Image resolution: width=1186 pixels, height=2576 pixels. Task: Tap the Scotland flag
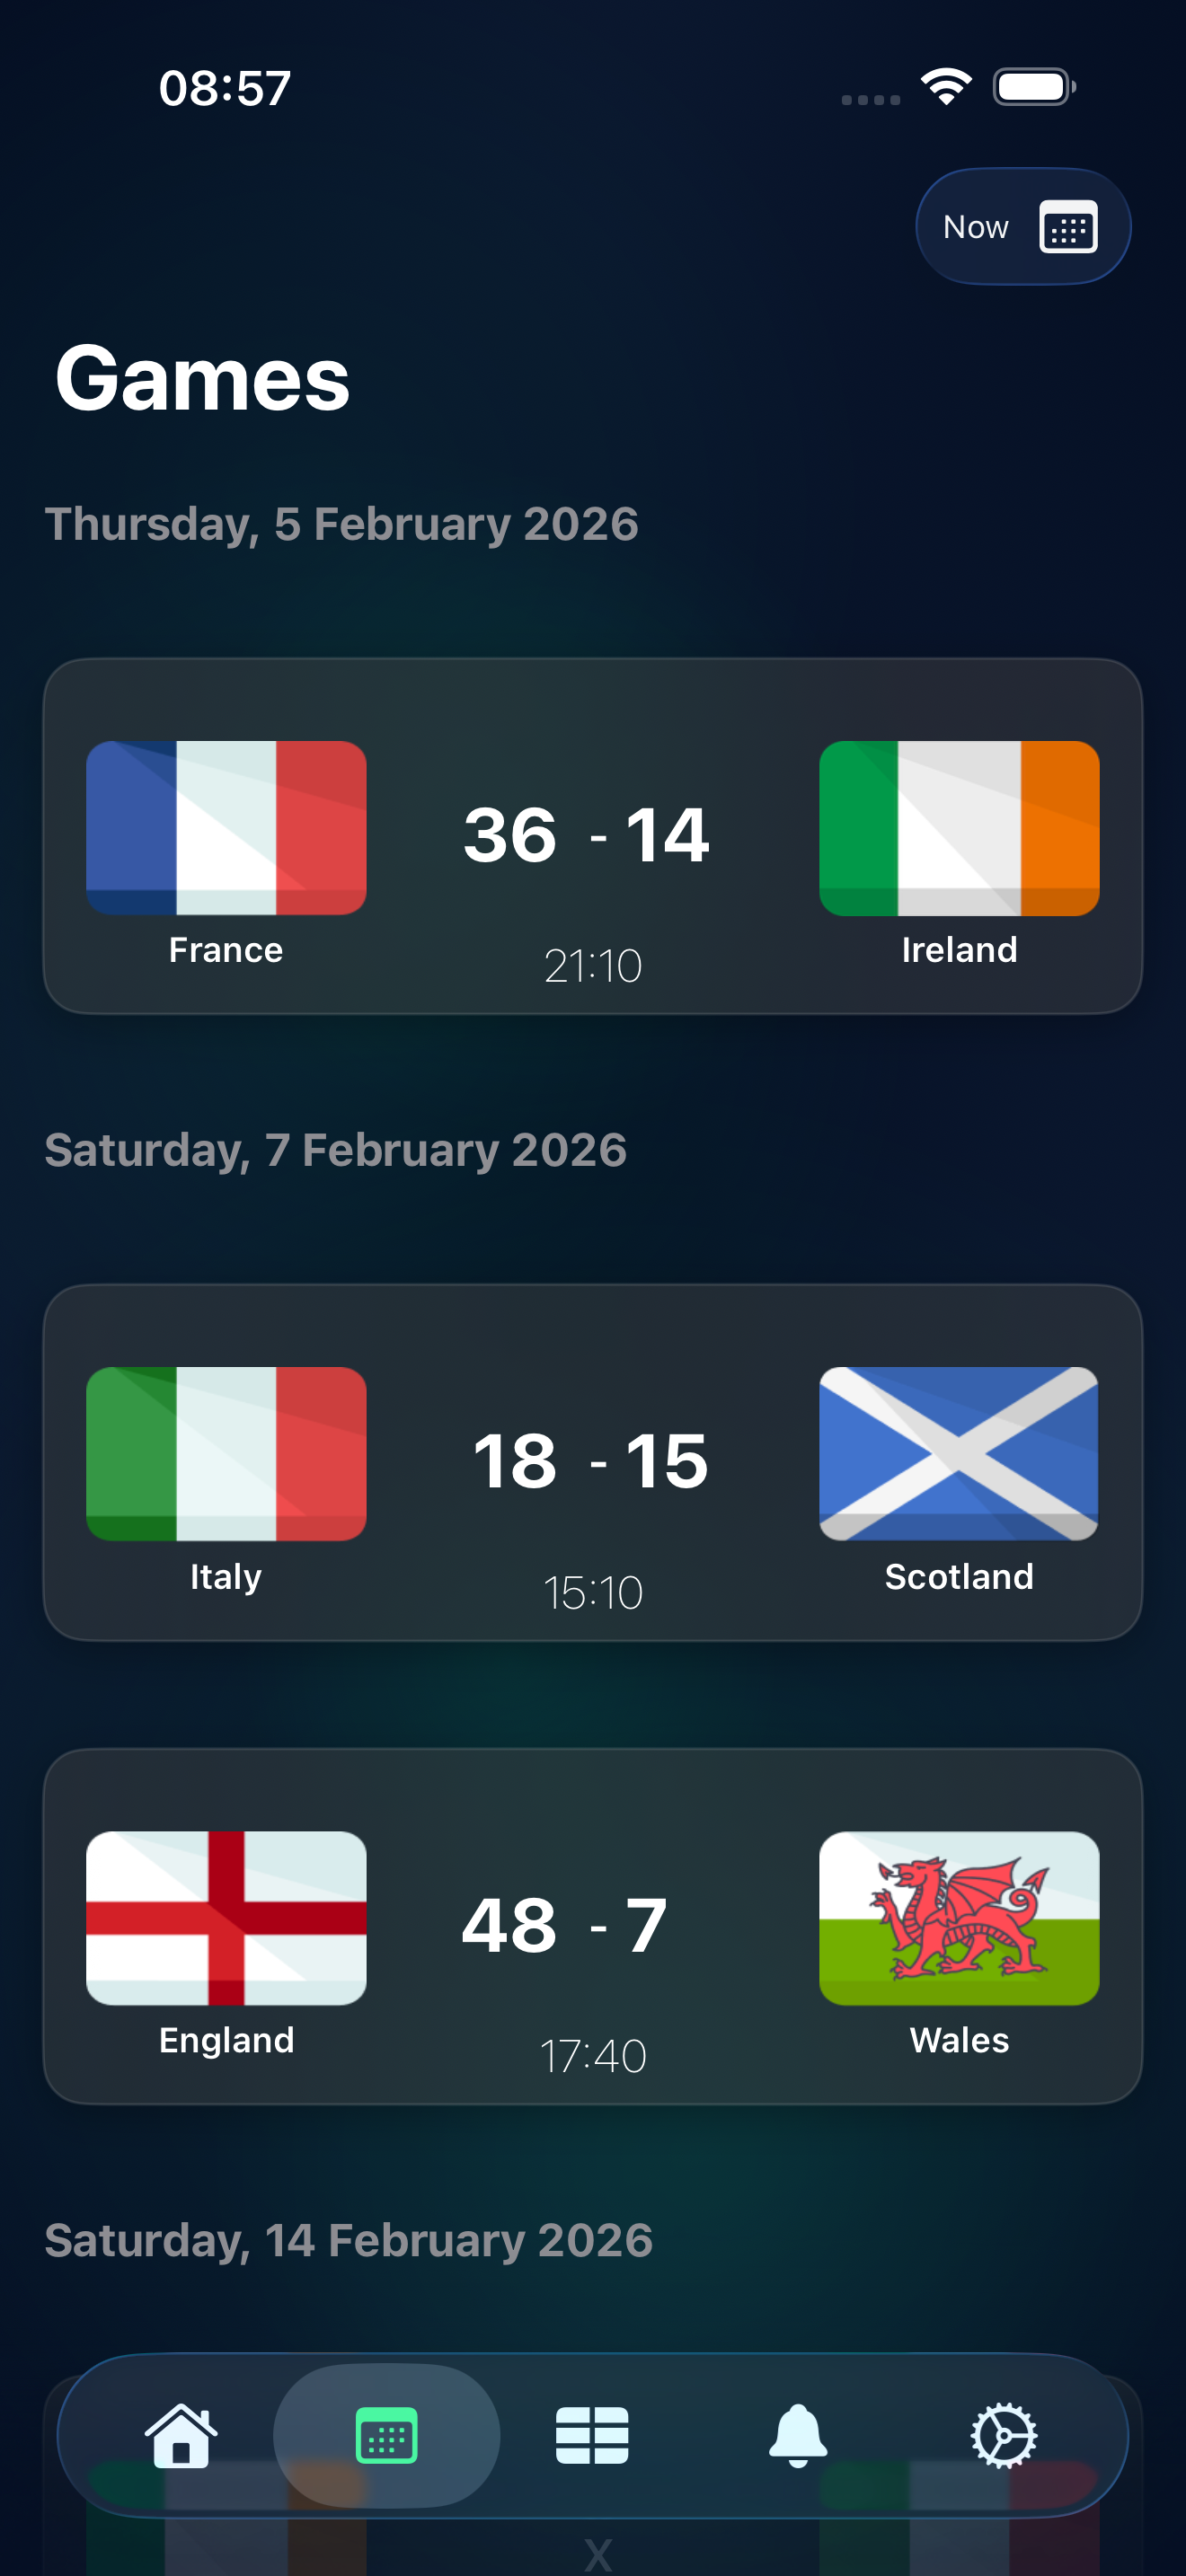coord(959,1454)
